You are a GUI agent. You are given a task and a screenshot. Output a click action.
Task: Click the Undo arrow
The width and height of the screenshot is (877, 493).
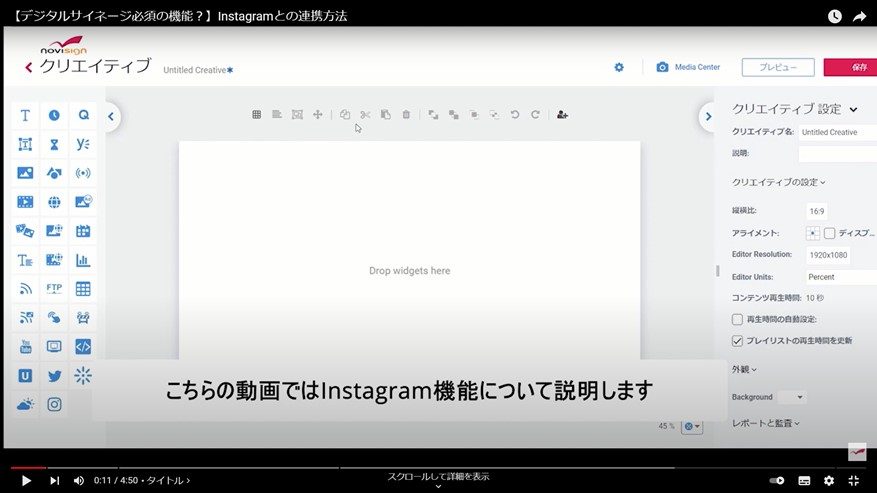515,115
